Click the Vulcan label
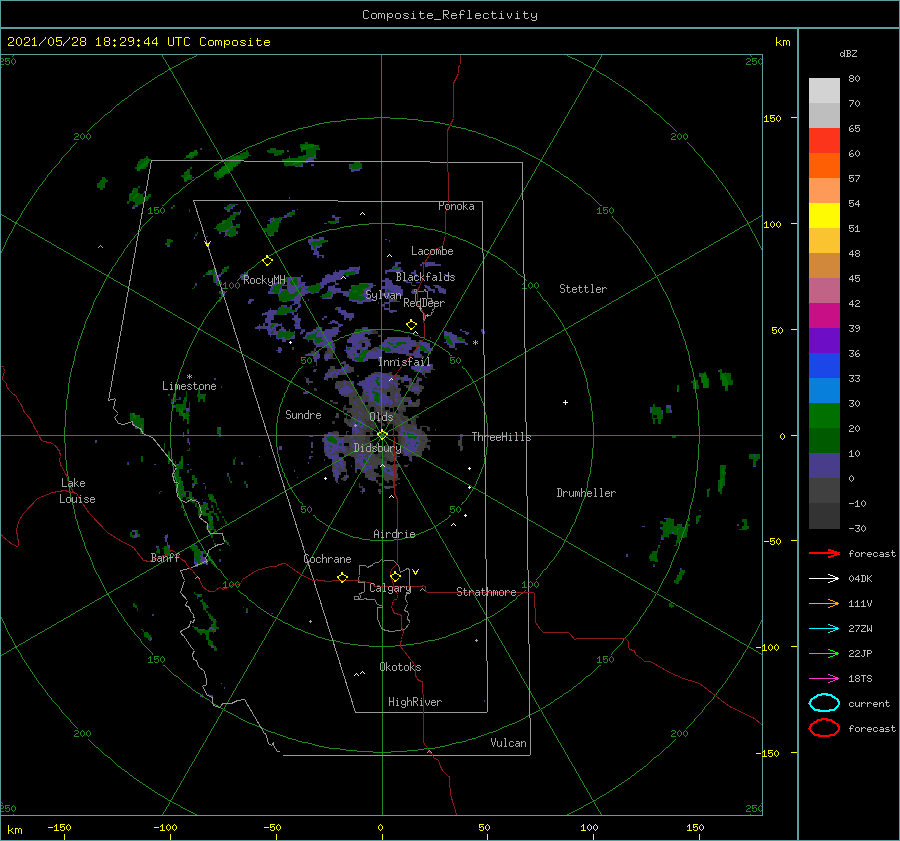Screen dimensions: 900x841 508,743
